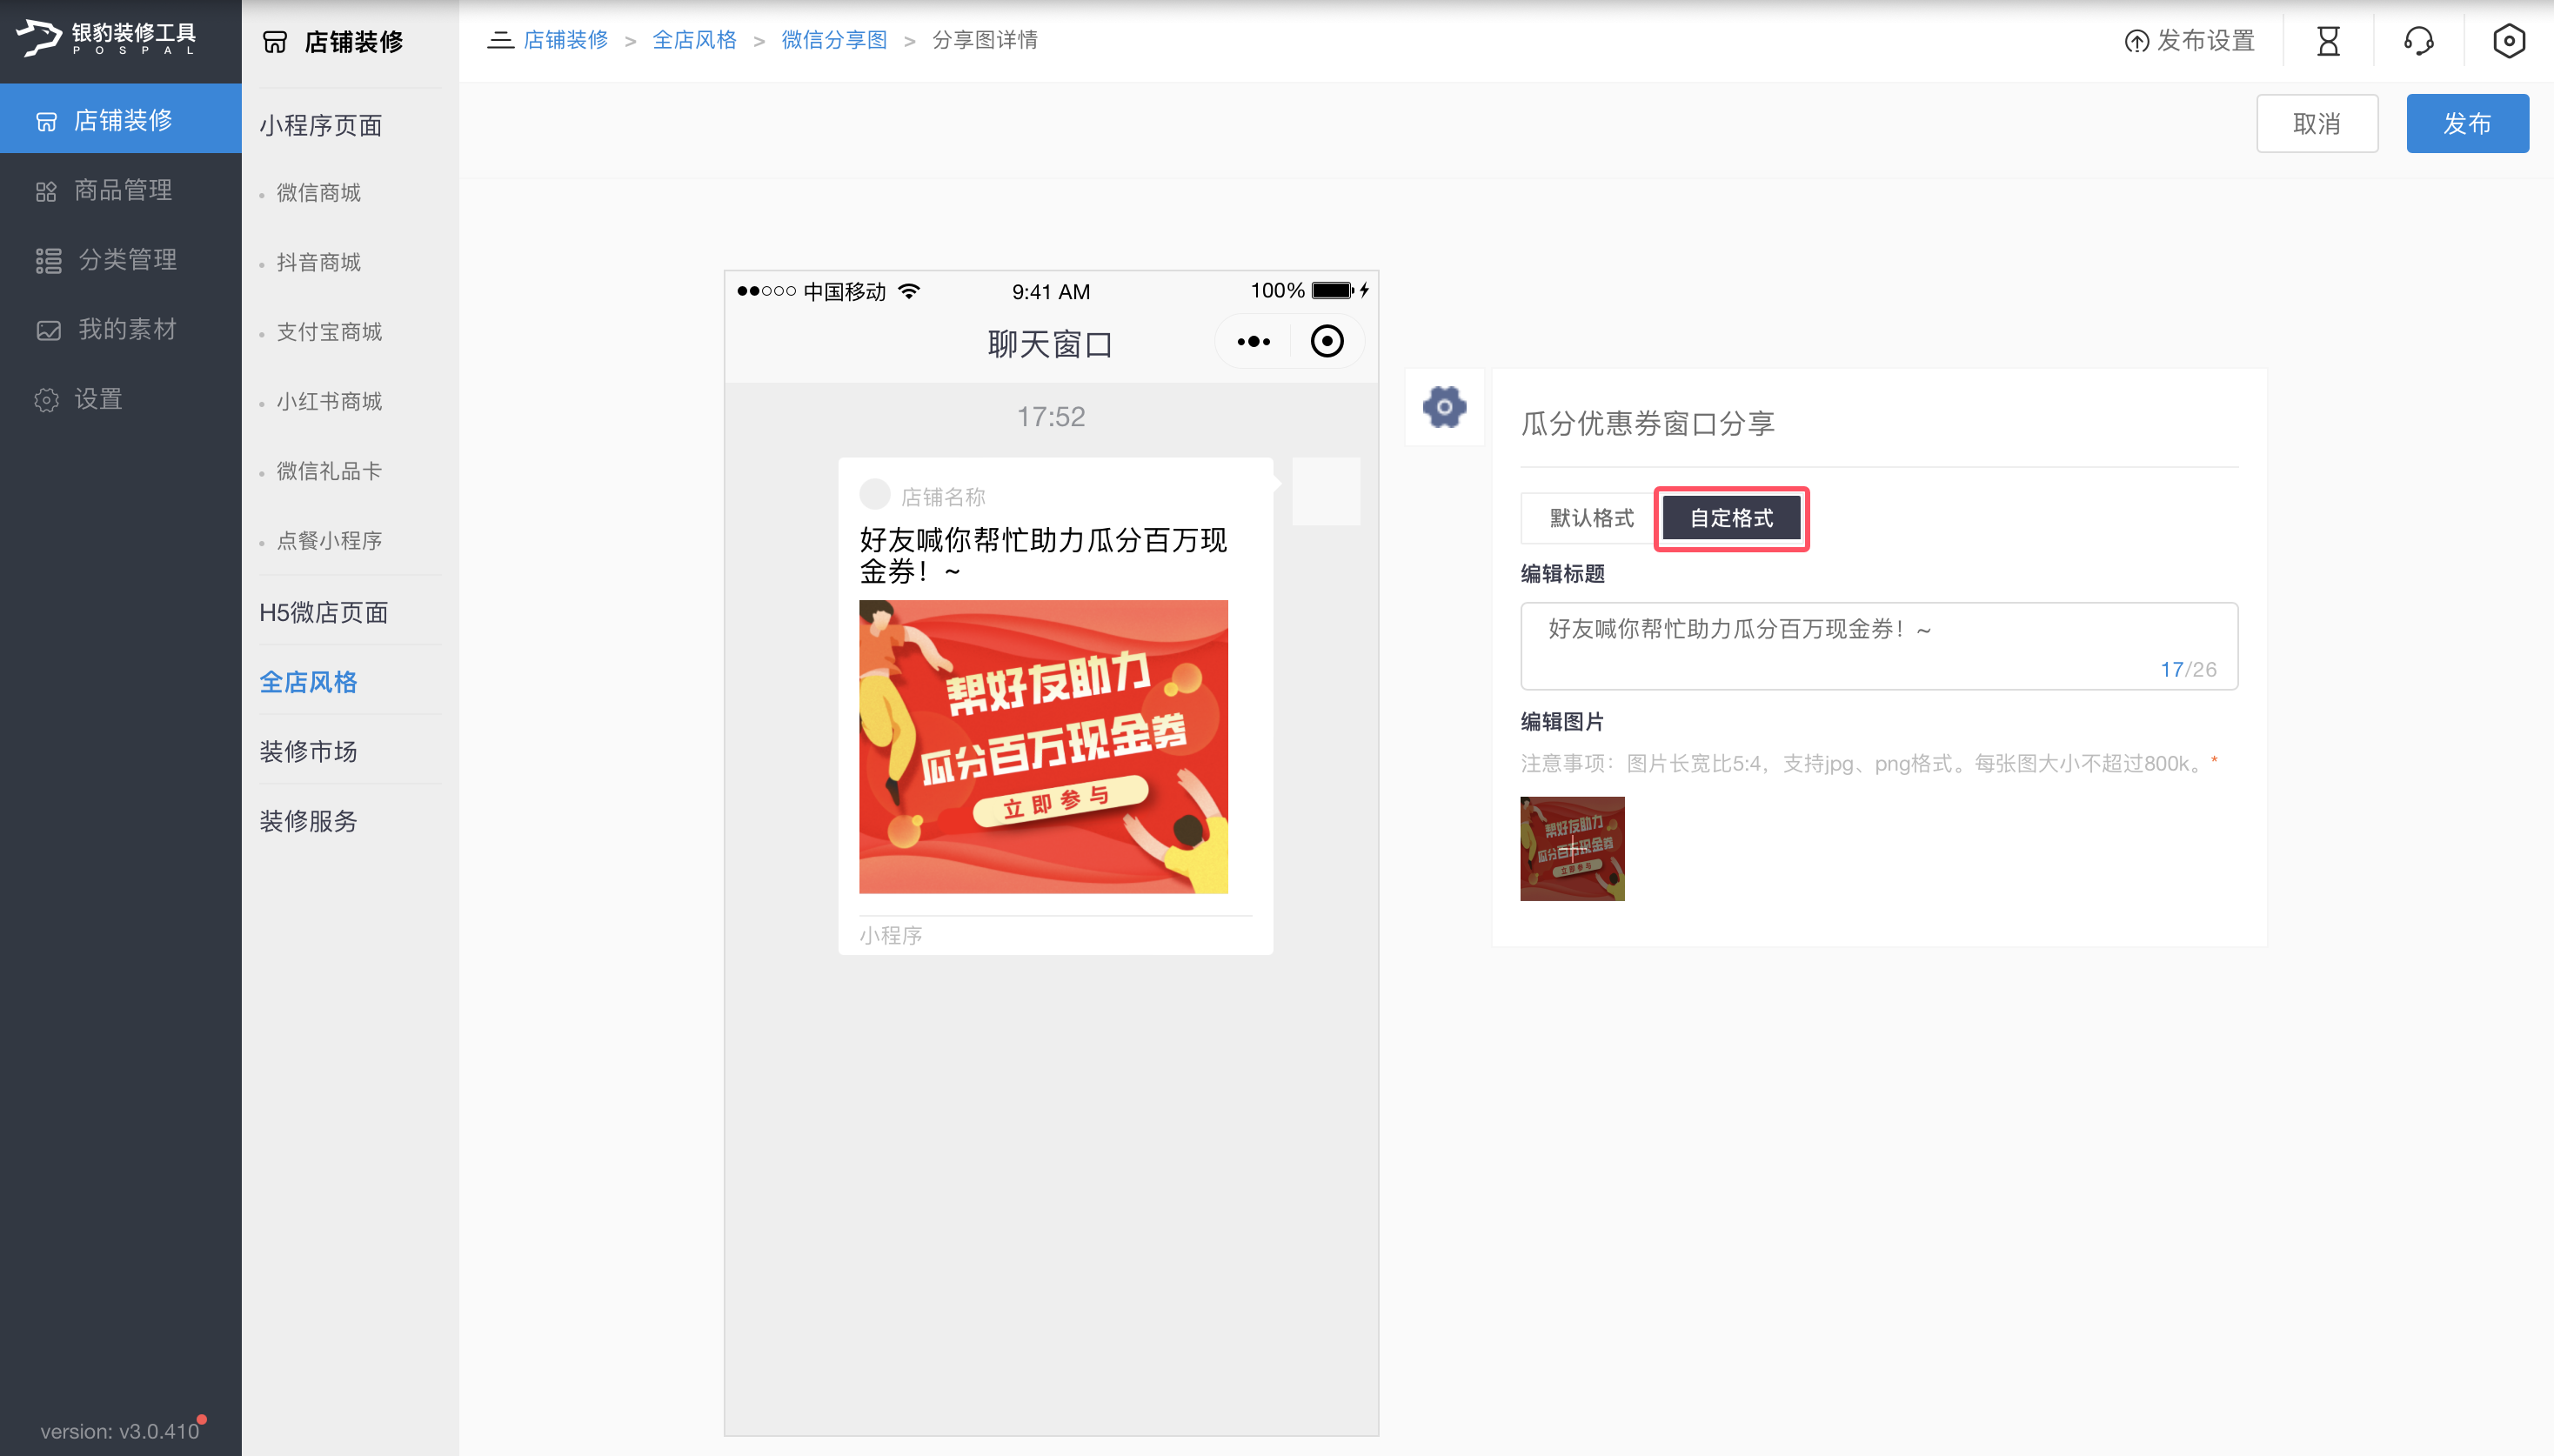This screenshot has width=2554, height=1456.
Task: Open 全店风格 from the breadcrumb
Action: point(694,39)
